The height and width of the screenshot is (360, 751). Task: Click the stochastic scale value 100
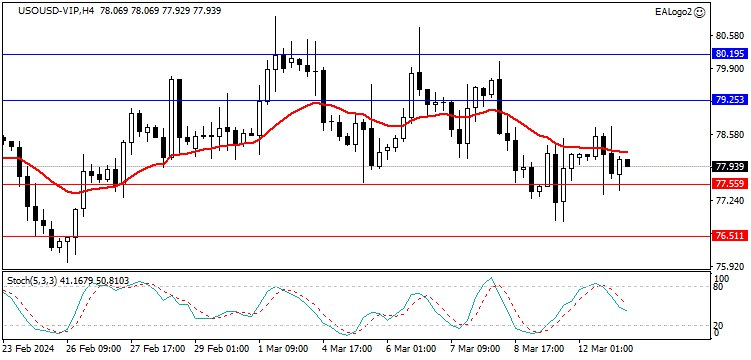click(721, 279)
